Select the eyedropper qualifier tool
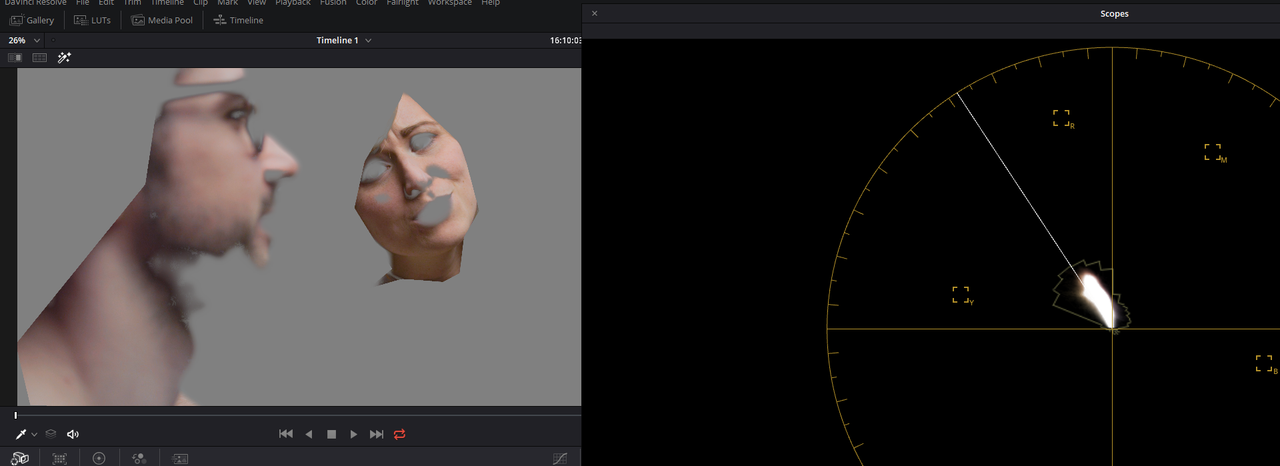1280x466 pixels. tap(21, 434)
